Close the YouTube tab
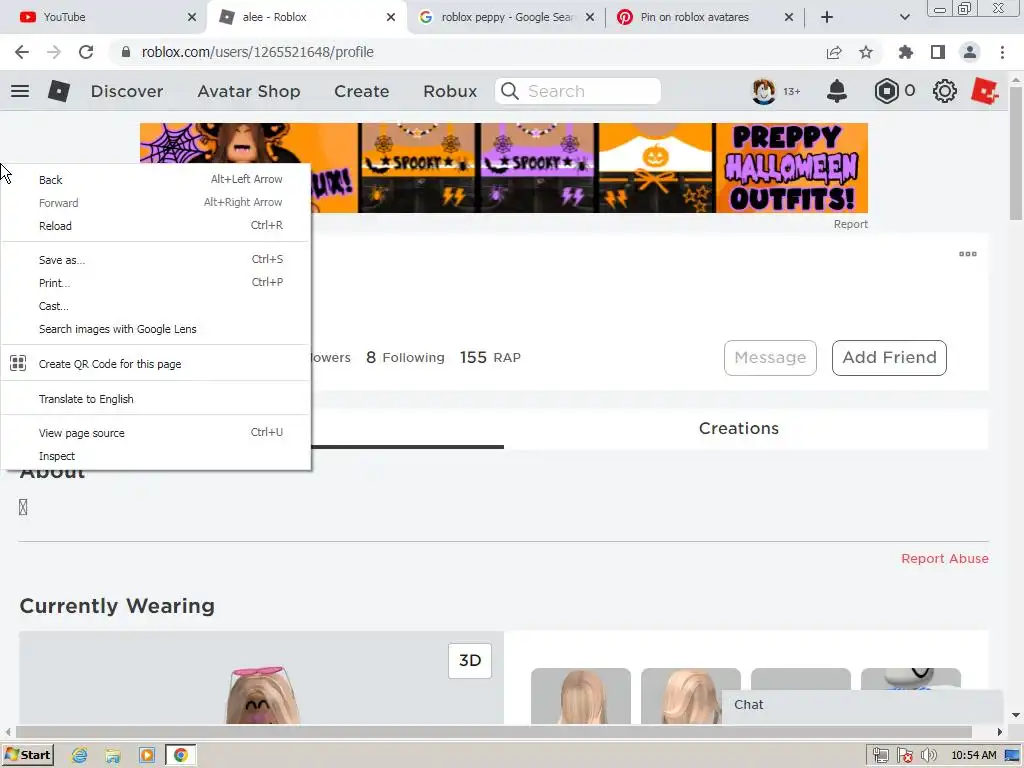Screen dimensions: 1024x768 pos(192,17)
